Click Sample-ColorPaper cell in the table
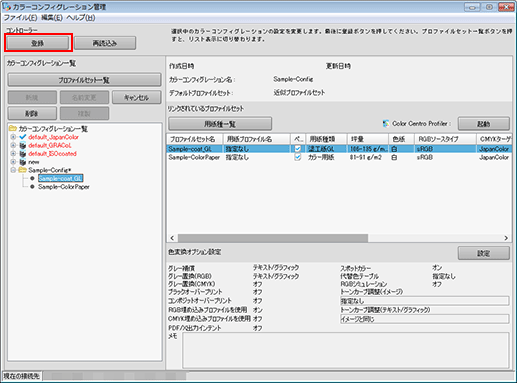 click(194, 157)
